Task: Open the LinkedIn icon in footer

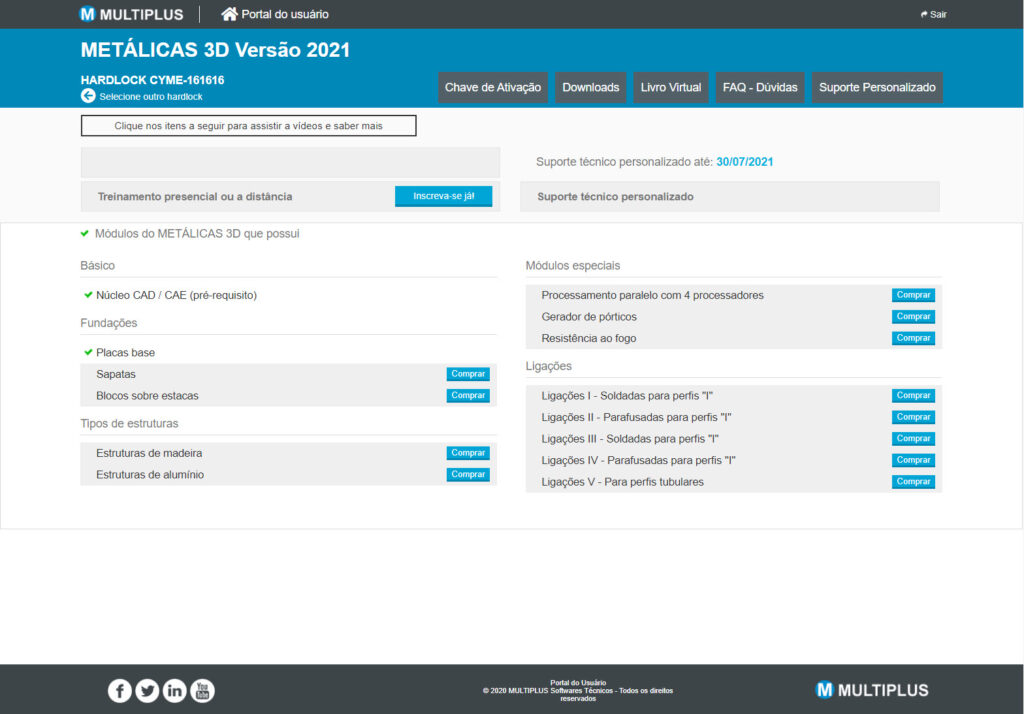Action: point(174,690)
